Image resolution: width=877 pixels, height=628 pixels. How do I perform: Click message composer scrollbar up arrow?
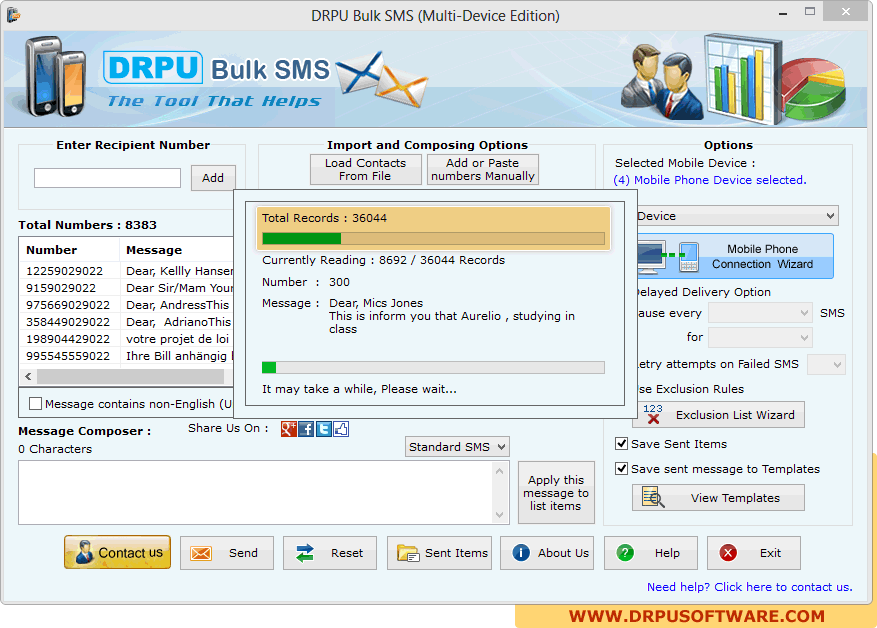pyautogui.click(x=500, y=471)
